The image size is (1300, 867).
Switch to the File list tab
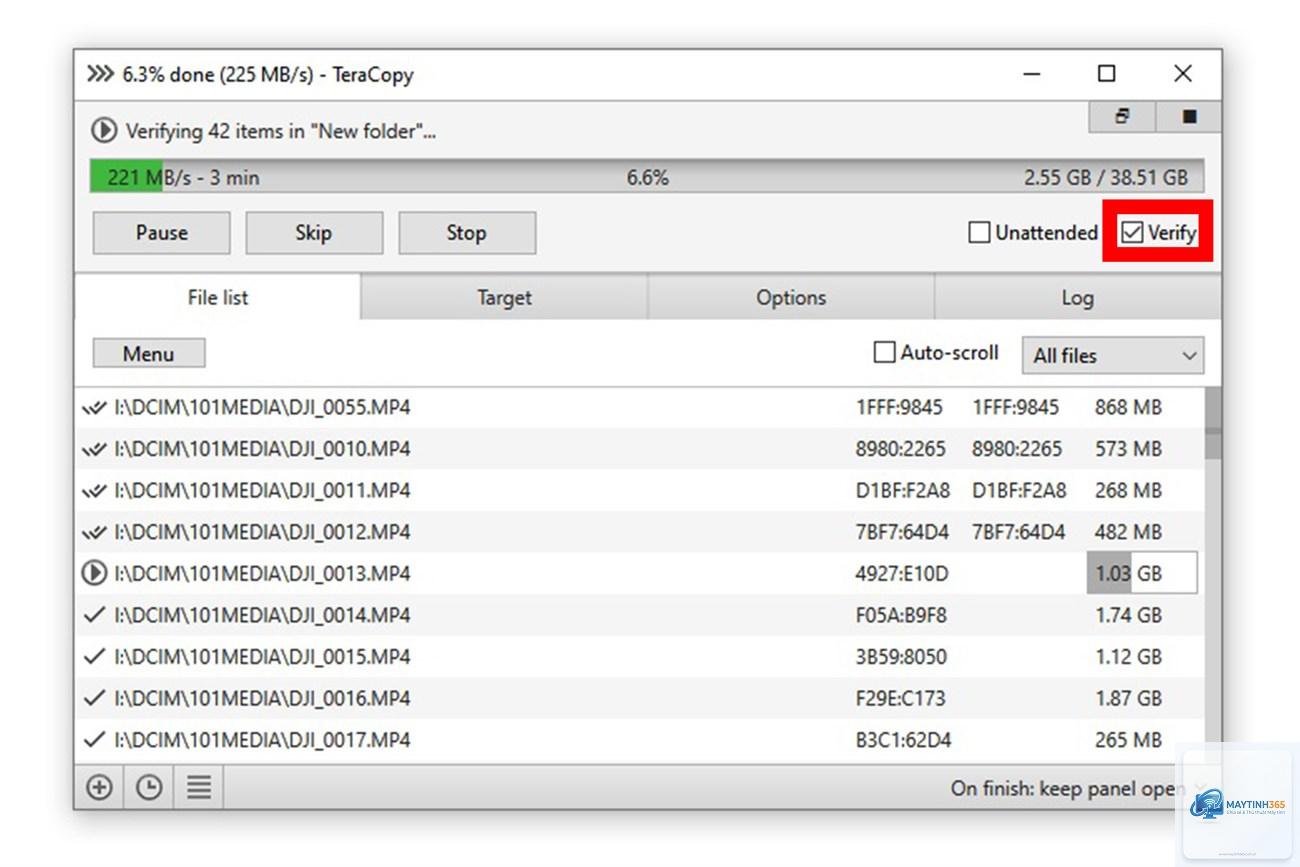218,297
